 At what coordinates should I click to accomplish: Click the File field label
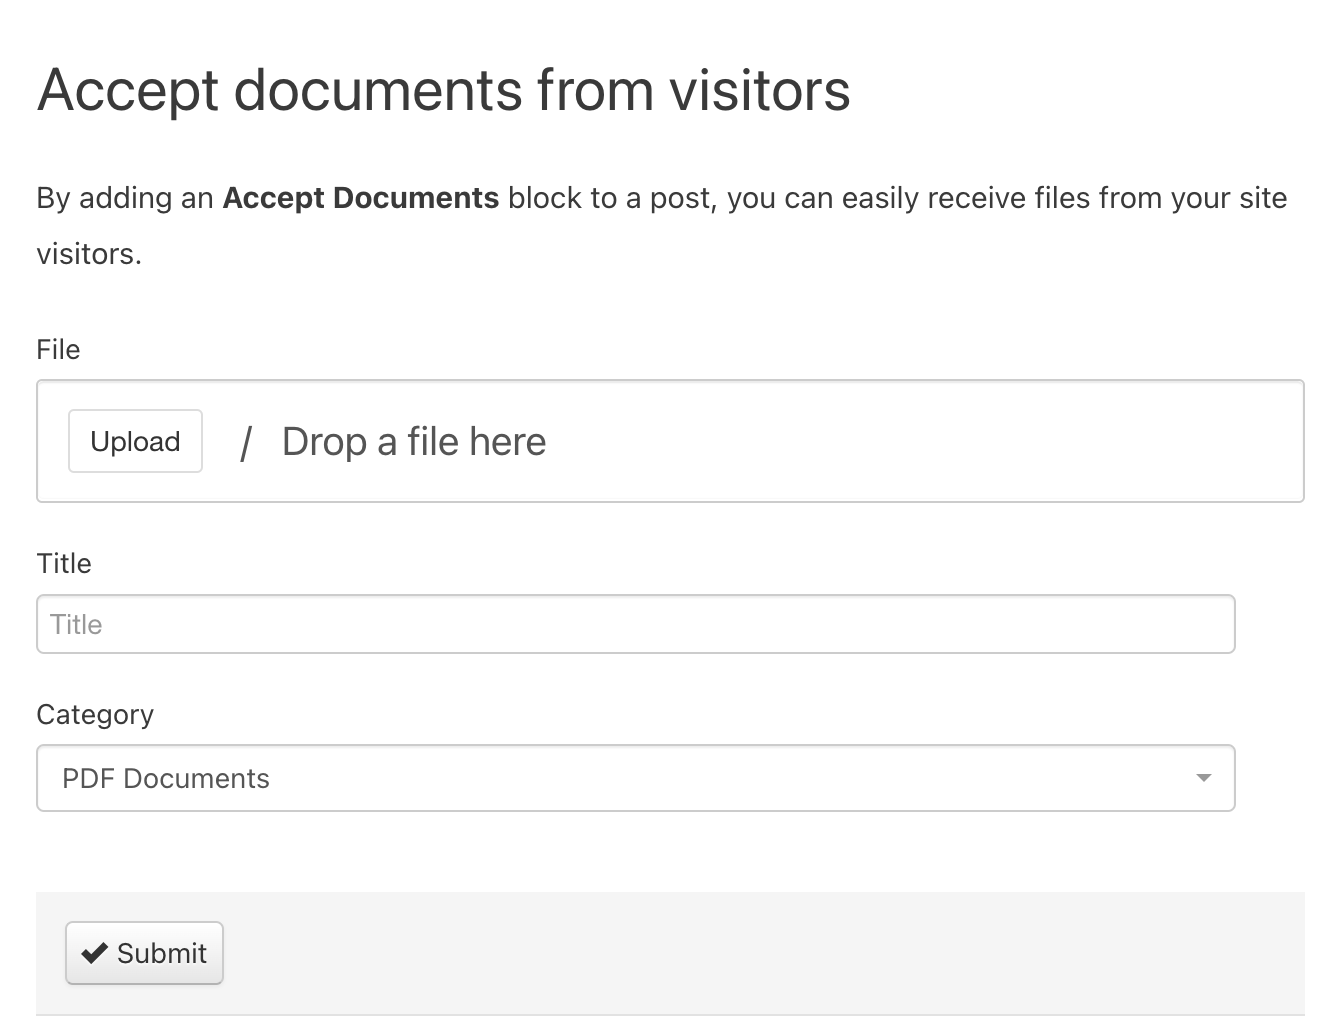[x=58, y=349]
